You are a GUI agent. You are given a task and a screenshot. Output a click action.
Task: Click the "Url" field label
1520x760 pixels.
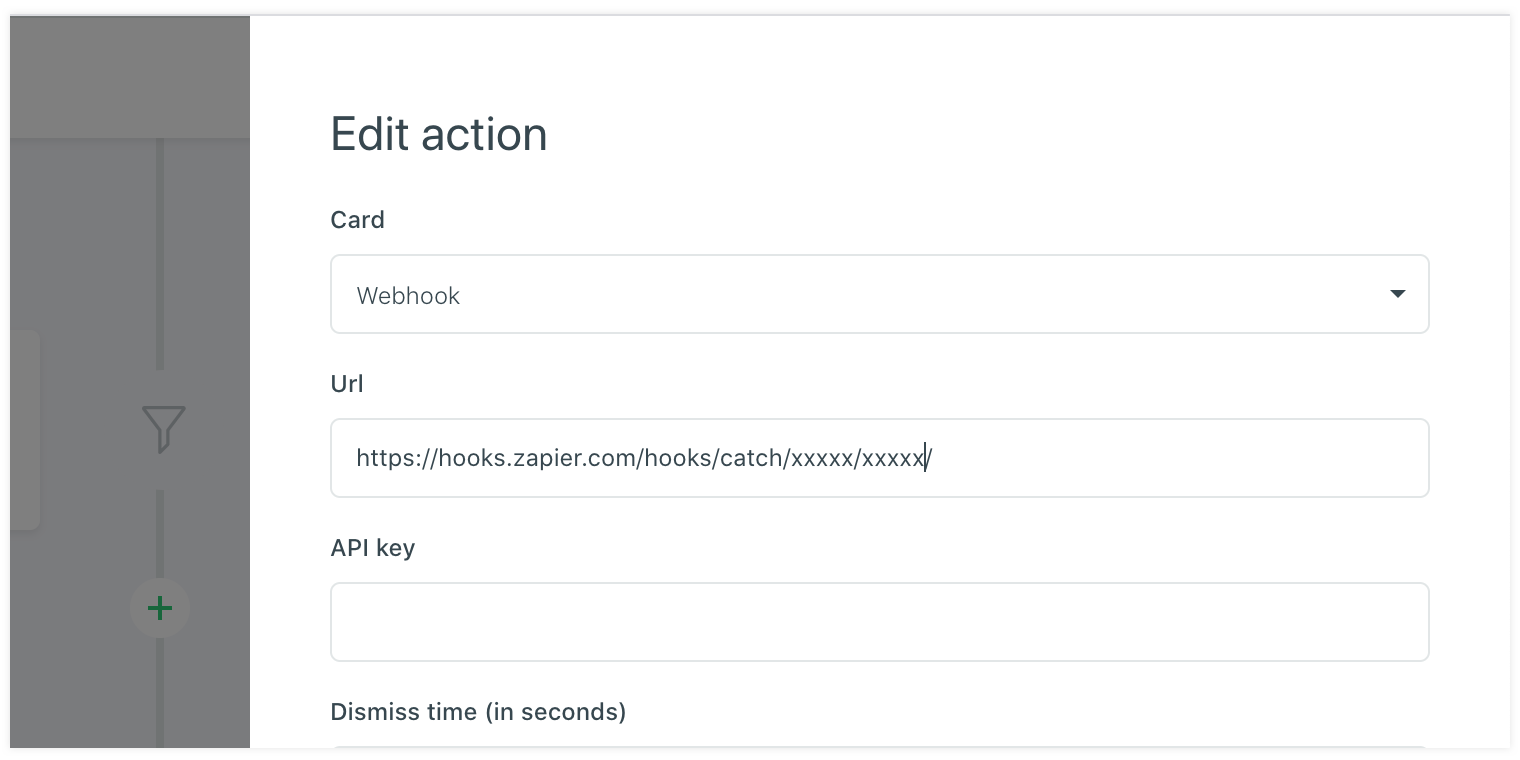coord(347,384)
